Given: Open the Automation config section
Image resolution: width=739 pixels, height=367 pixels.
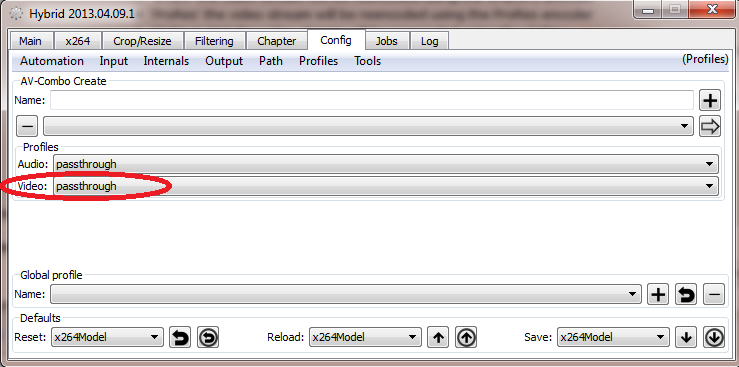Looking at the screenshot, I should (52, 61).
